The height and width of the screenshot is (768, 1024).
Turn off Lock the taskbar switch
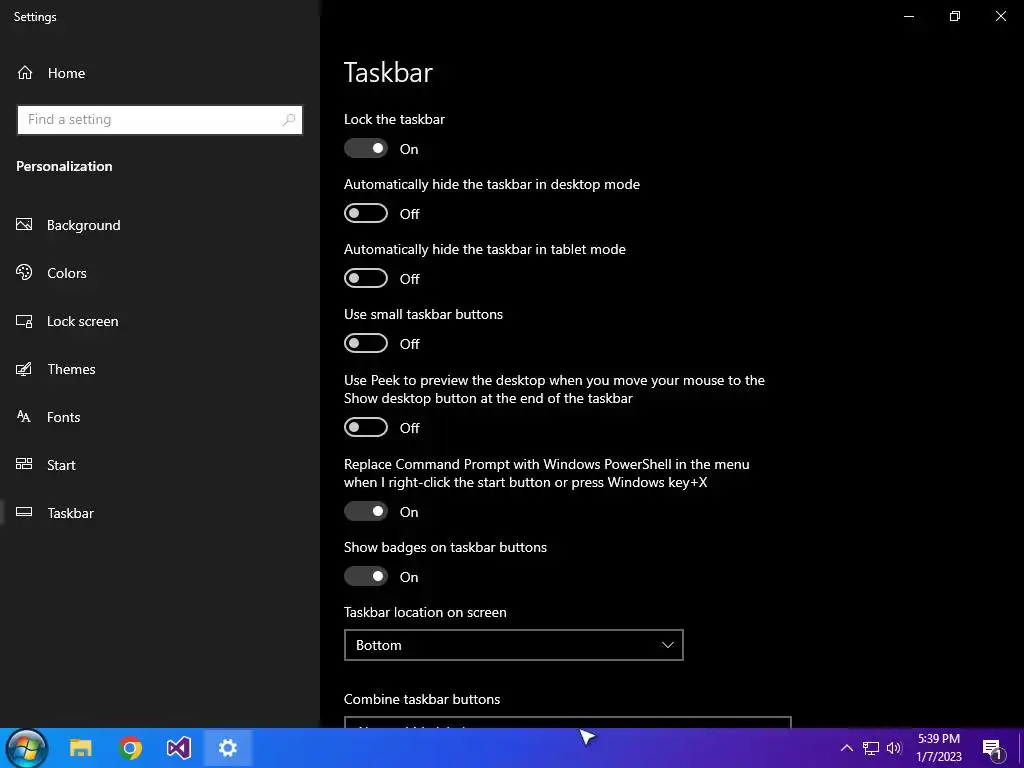[366, 148]
